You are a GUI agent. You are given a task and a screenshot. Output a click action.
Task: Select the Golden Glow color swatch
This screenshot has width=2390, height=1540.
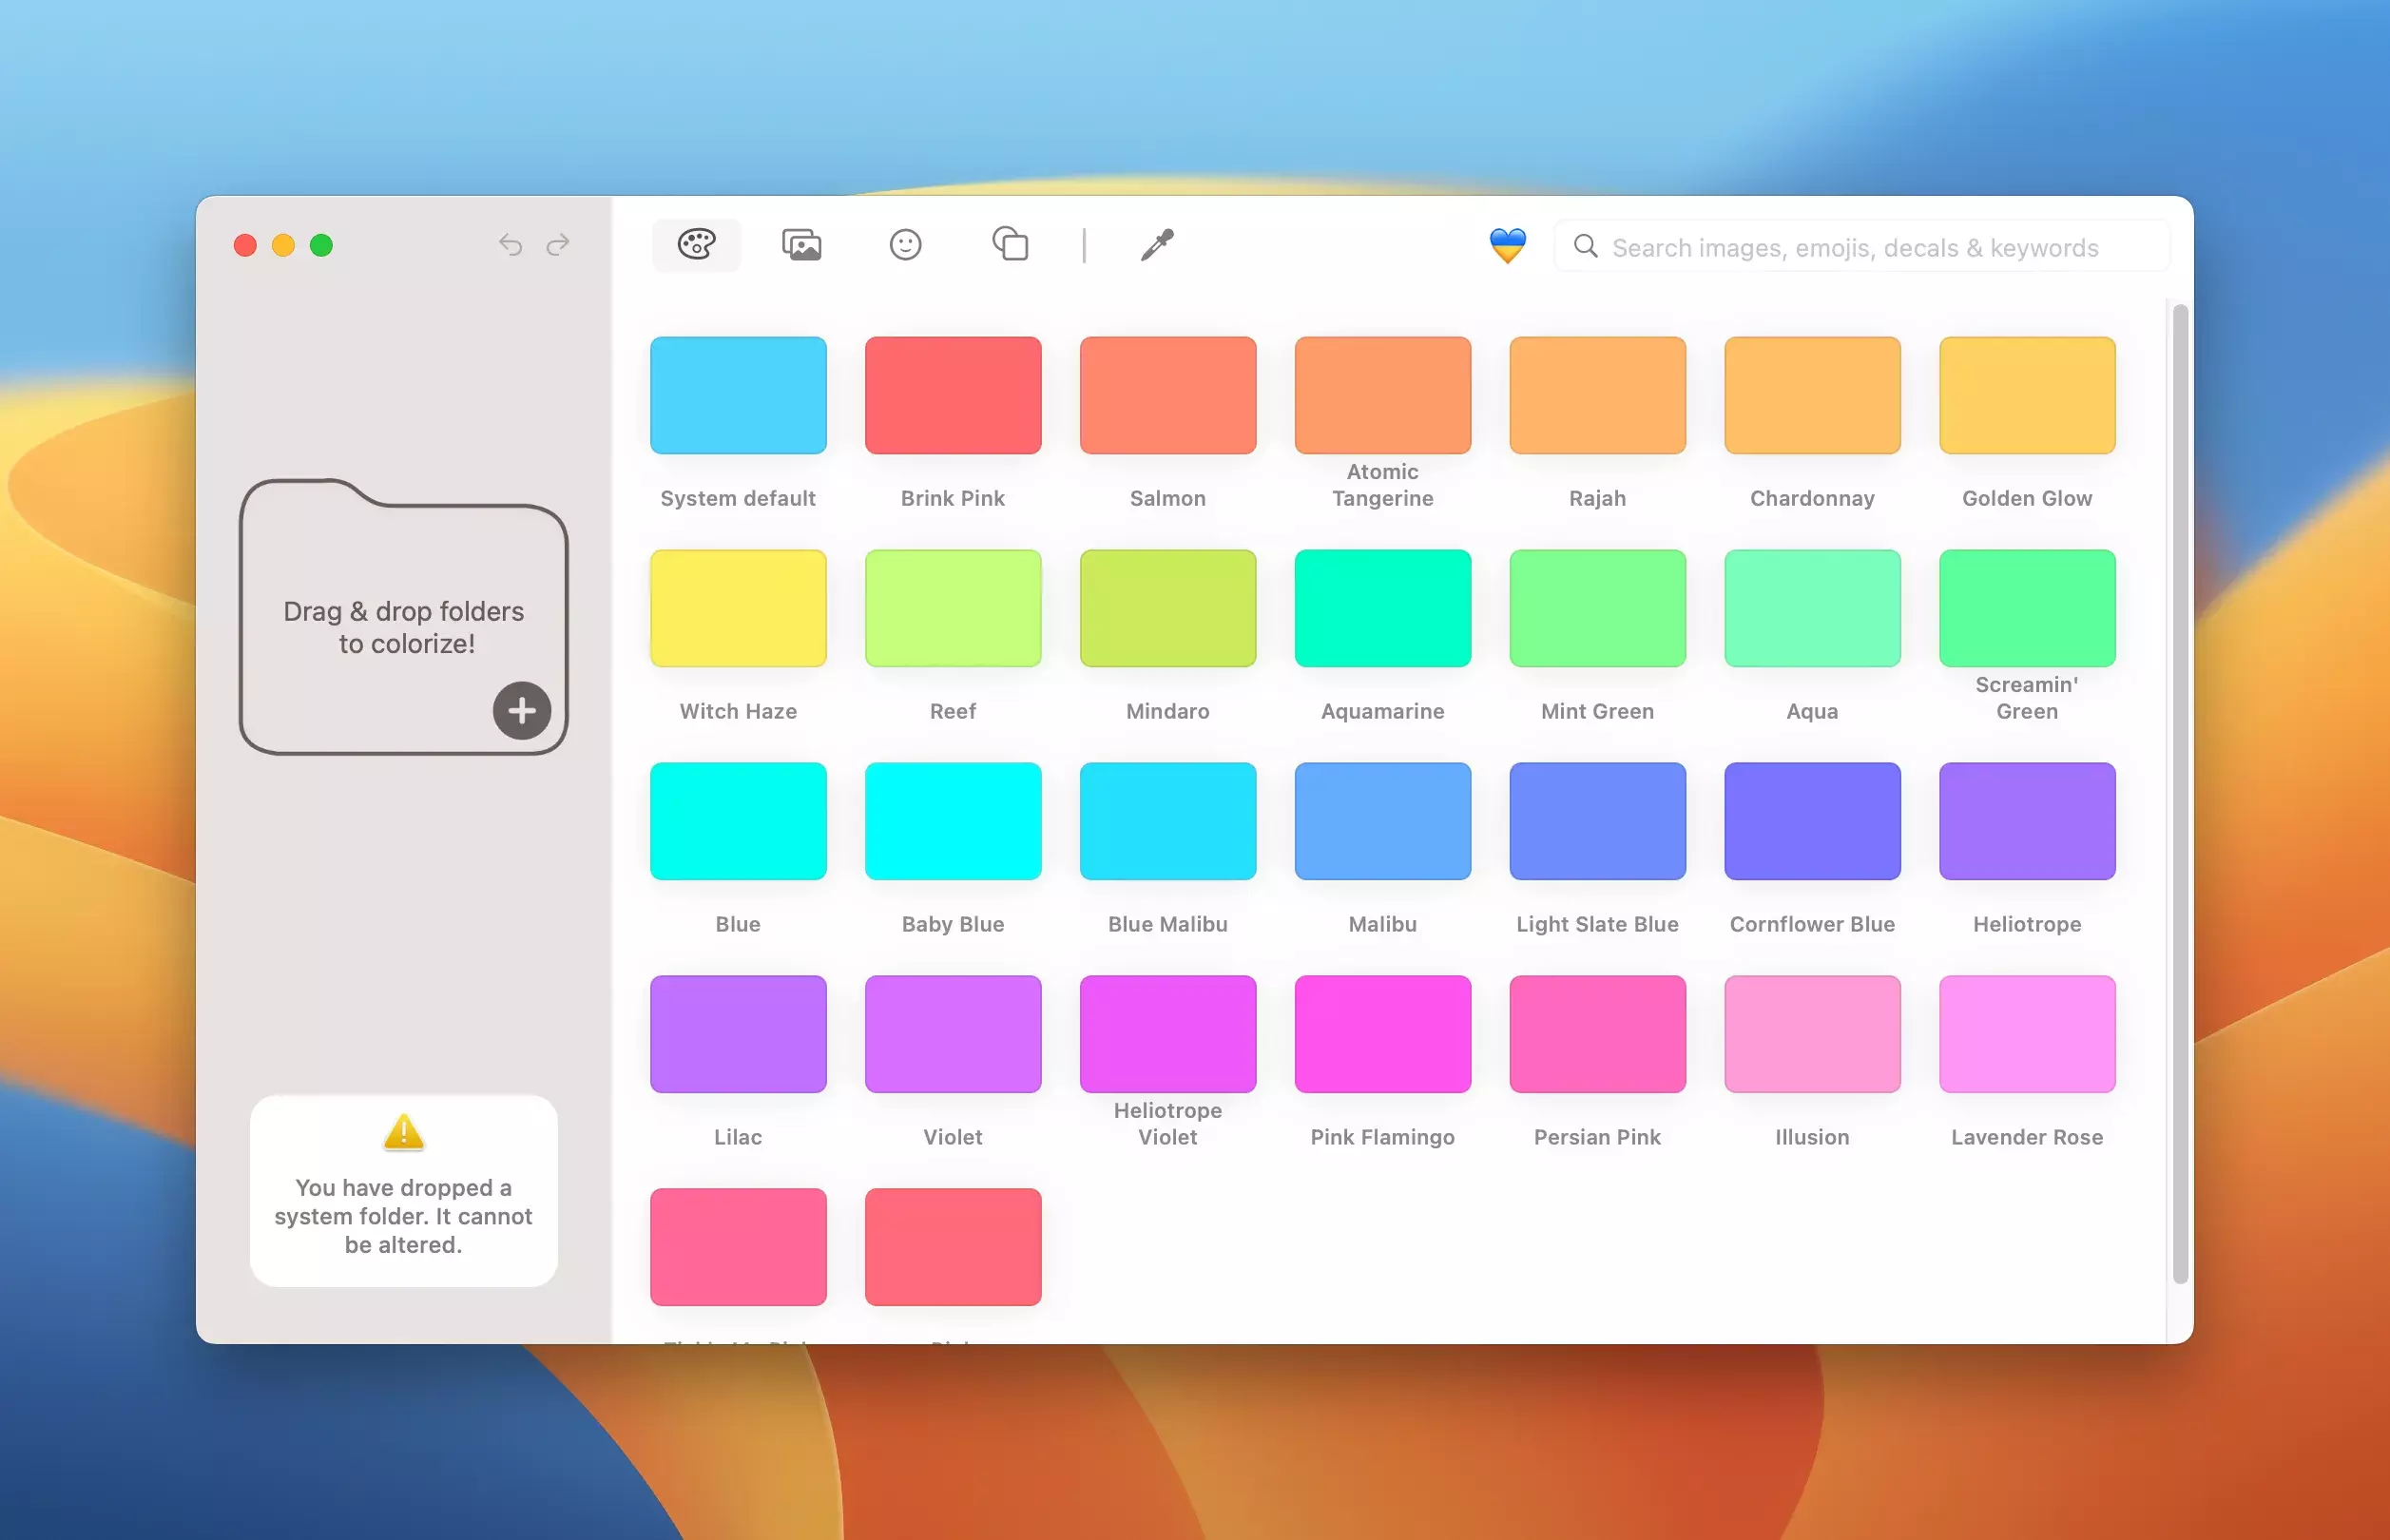pos(2026,396)
